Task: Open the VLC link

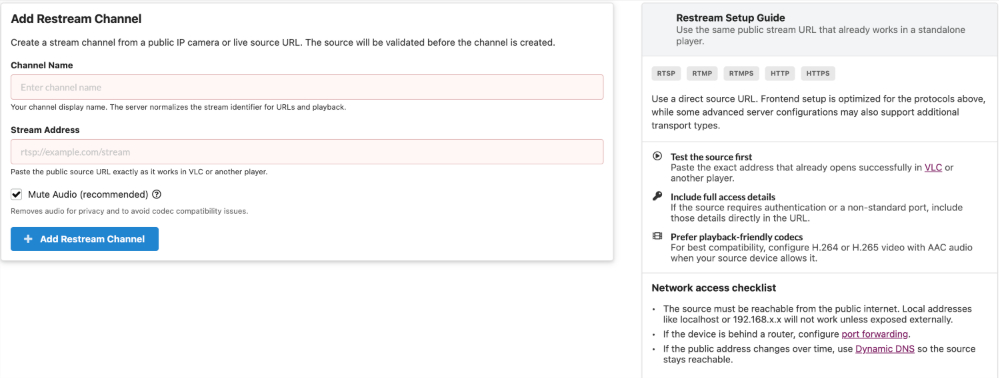Action: pos(933,168)
